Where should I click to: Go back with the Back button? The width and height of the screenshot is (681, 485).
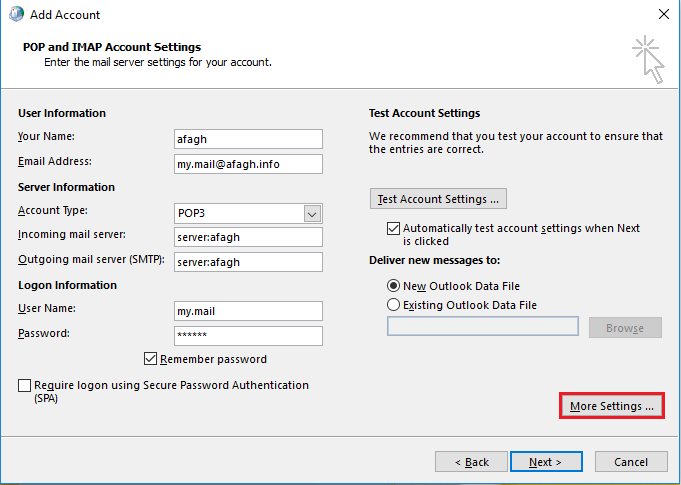pos(471,462)
